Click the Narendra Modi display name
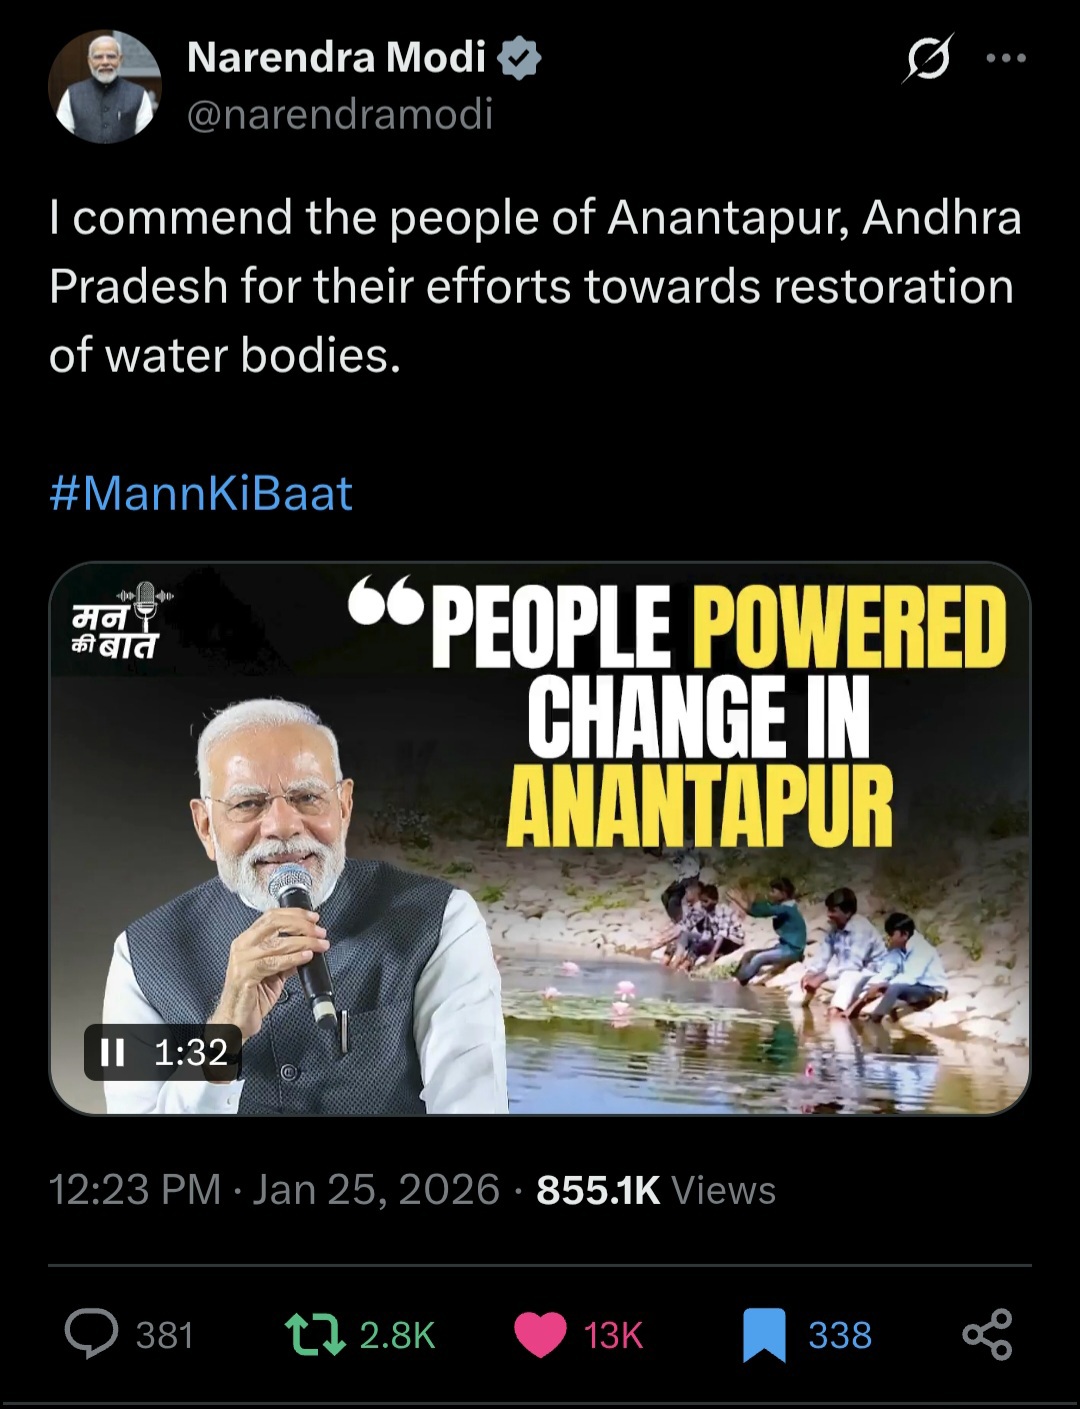The width and height of the screenshot is (1080, 1409). pos(336,57)
